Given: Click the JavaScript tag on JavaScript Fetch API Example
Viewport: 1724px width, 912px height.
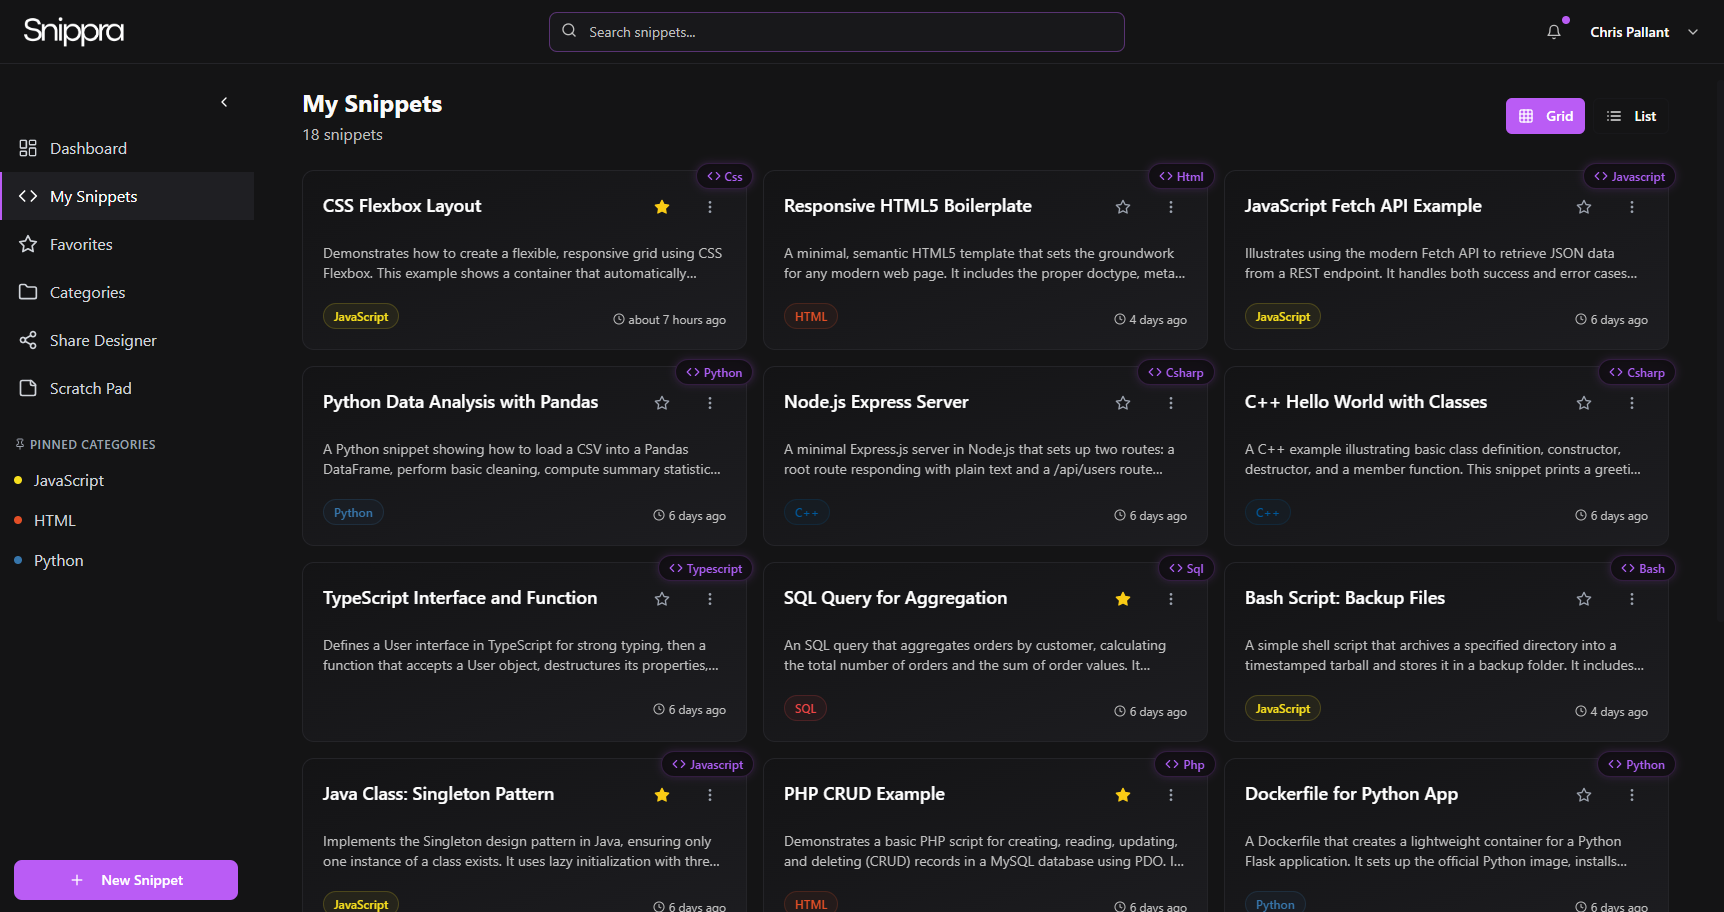Looking at the screenshot, I should click(x=1282, y=317).
